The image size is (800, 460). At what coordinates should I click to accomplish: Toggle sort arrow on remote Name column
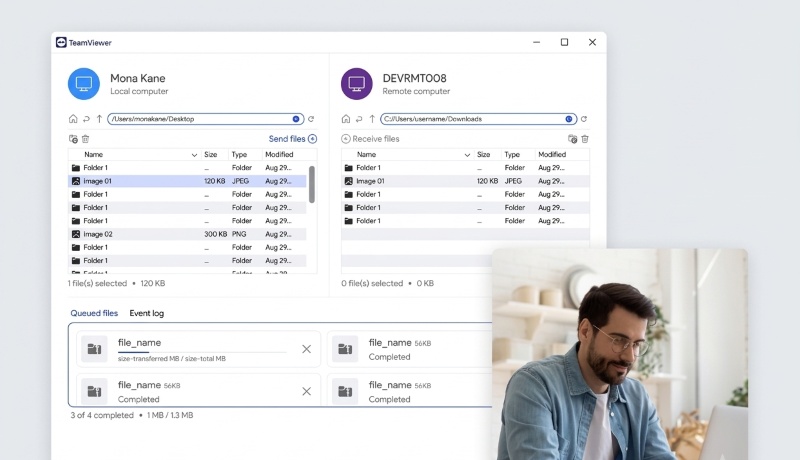[467, 155]
